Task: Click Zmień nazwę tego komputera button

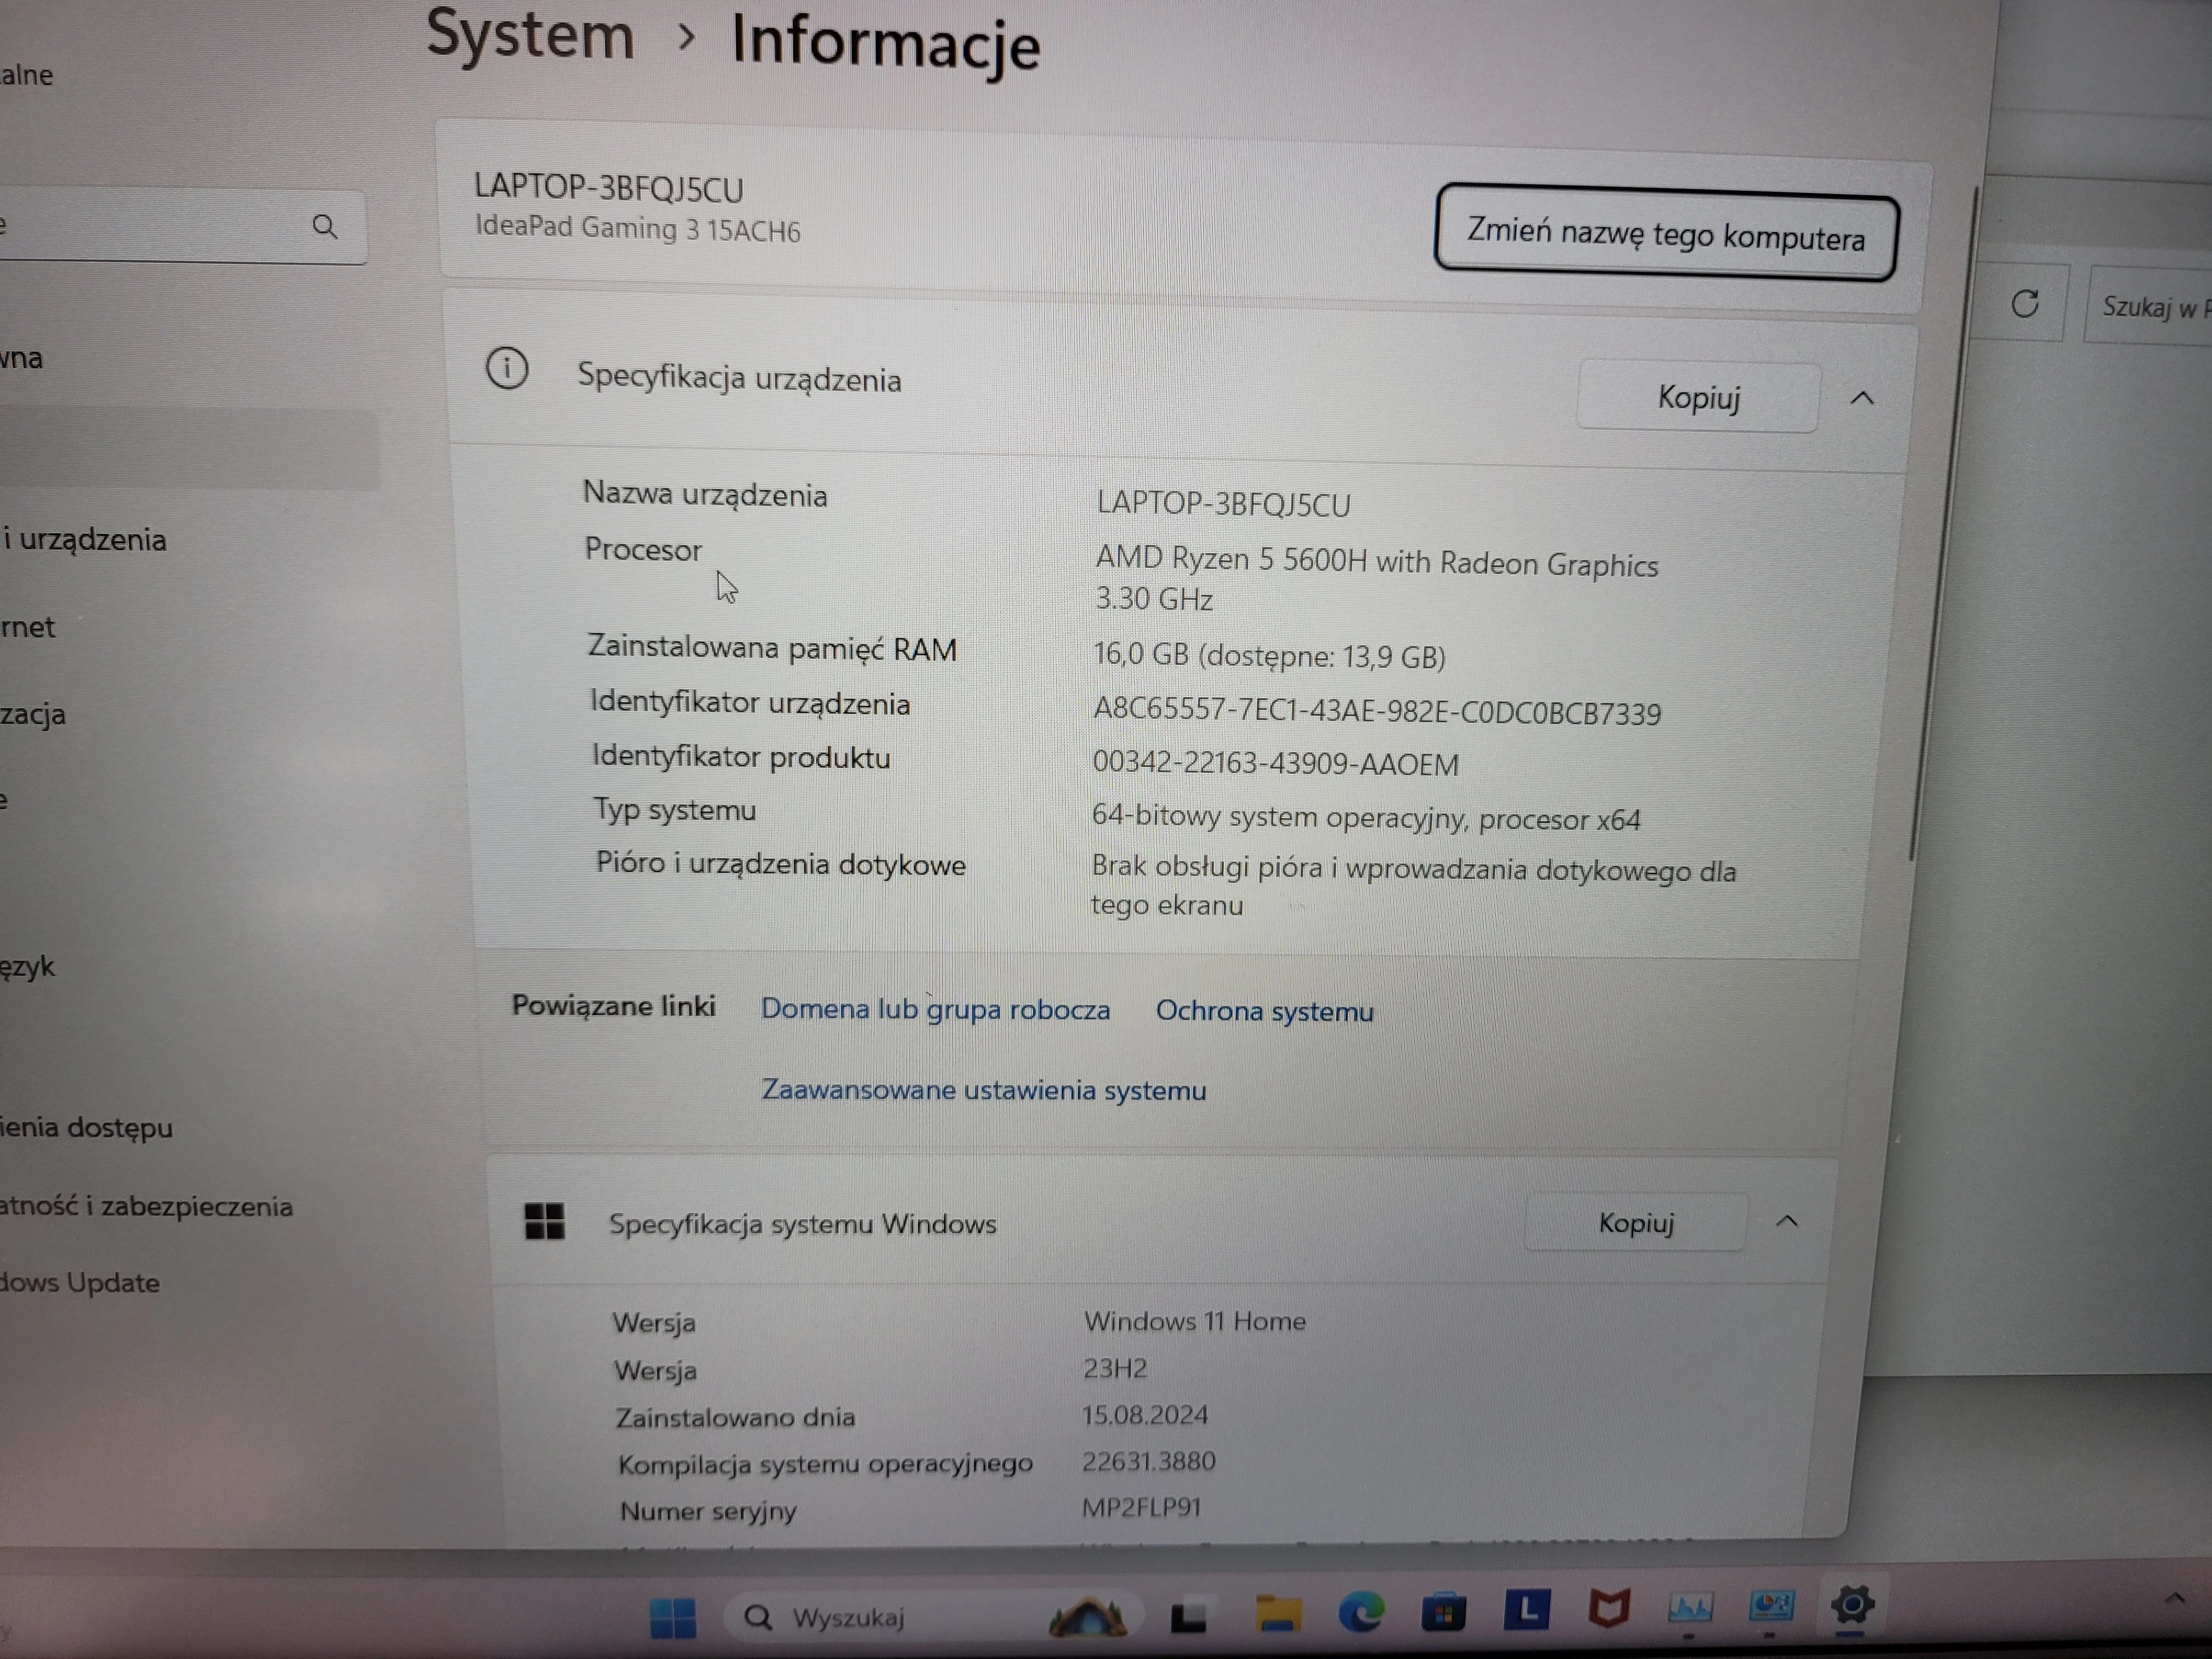Action: pyautogui.click(x=1666, y=233)
